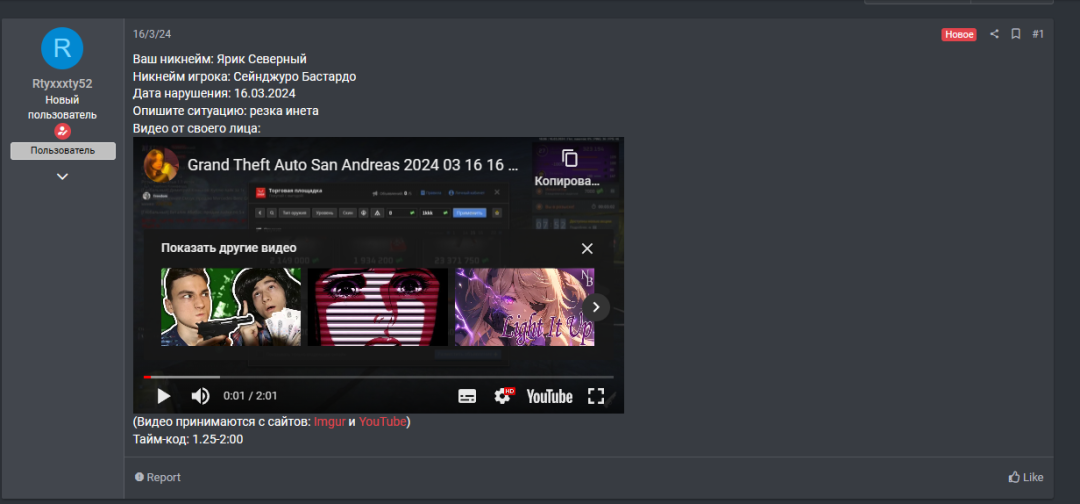Click the red 'Новое' badge
1080x504 pixels.
(x=959, y=34)
